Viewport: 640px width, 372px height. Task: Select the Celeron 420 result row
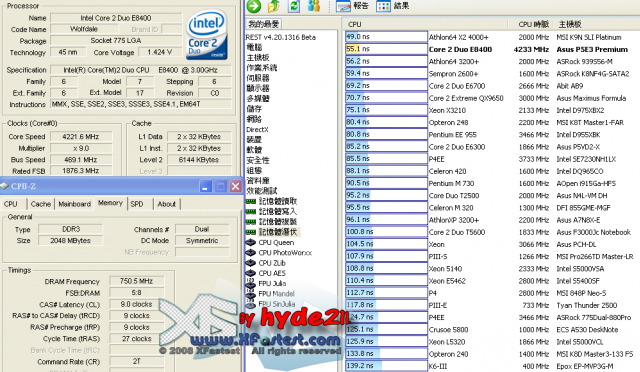(492, 171)
